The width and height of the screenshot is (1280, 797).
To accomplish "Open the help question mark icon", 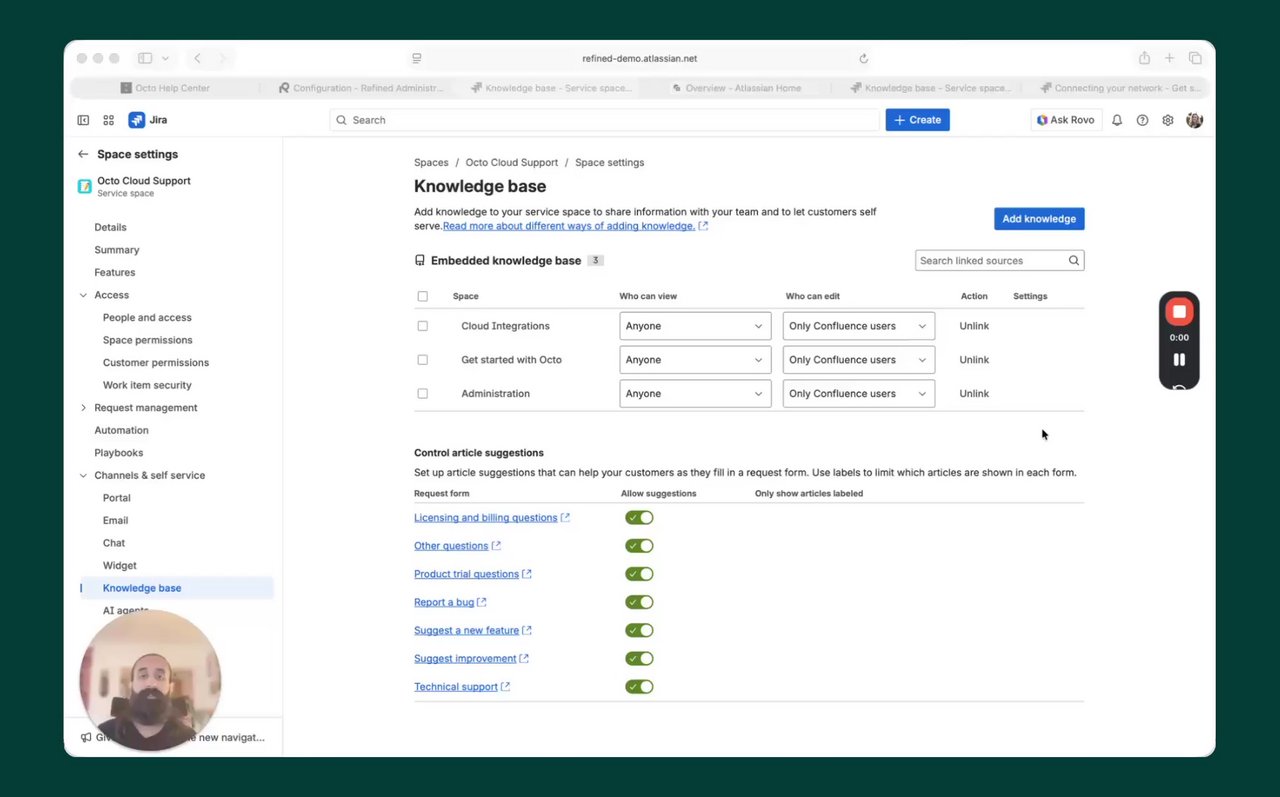I will click(1143, 120).
